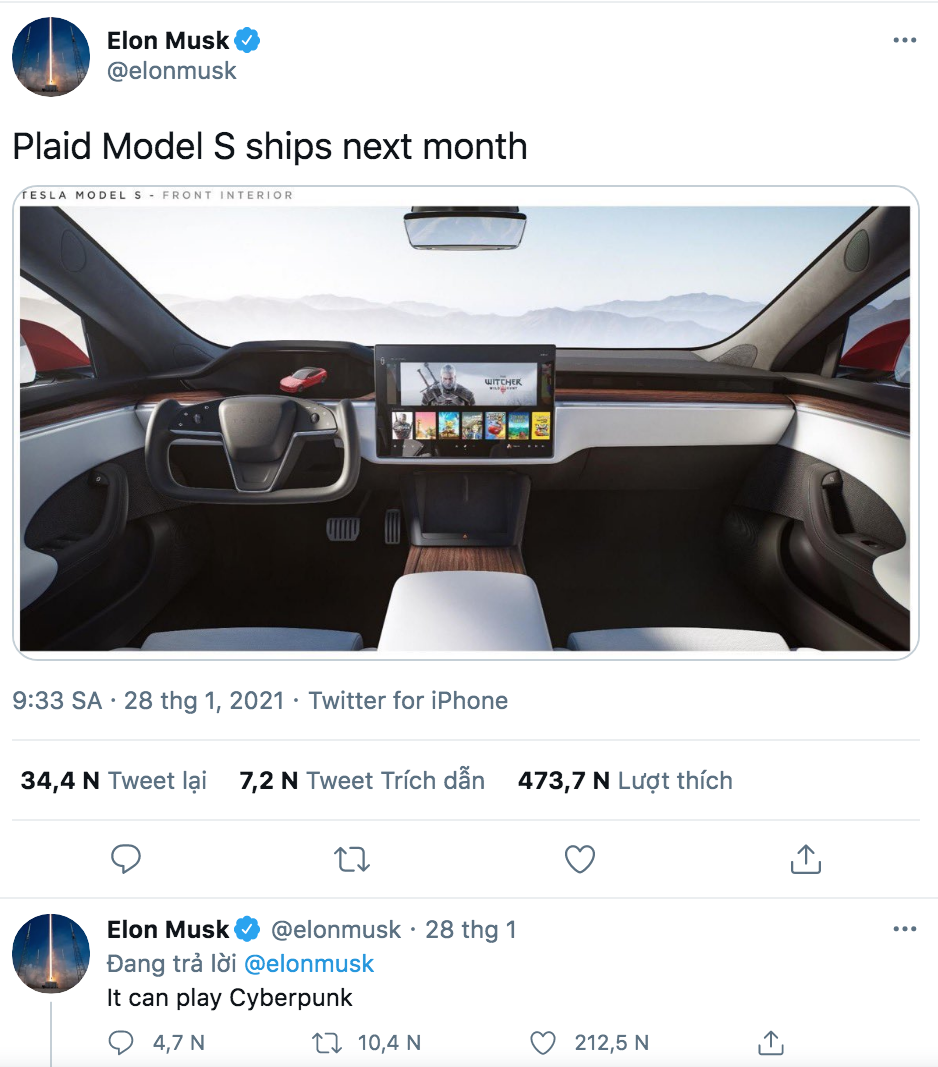This screenshot has width=938, height=1067.
Task: Open options menu for the main tweet
Action: [905, 39]
